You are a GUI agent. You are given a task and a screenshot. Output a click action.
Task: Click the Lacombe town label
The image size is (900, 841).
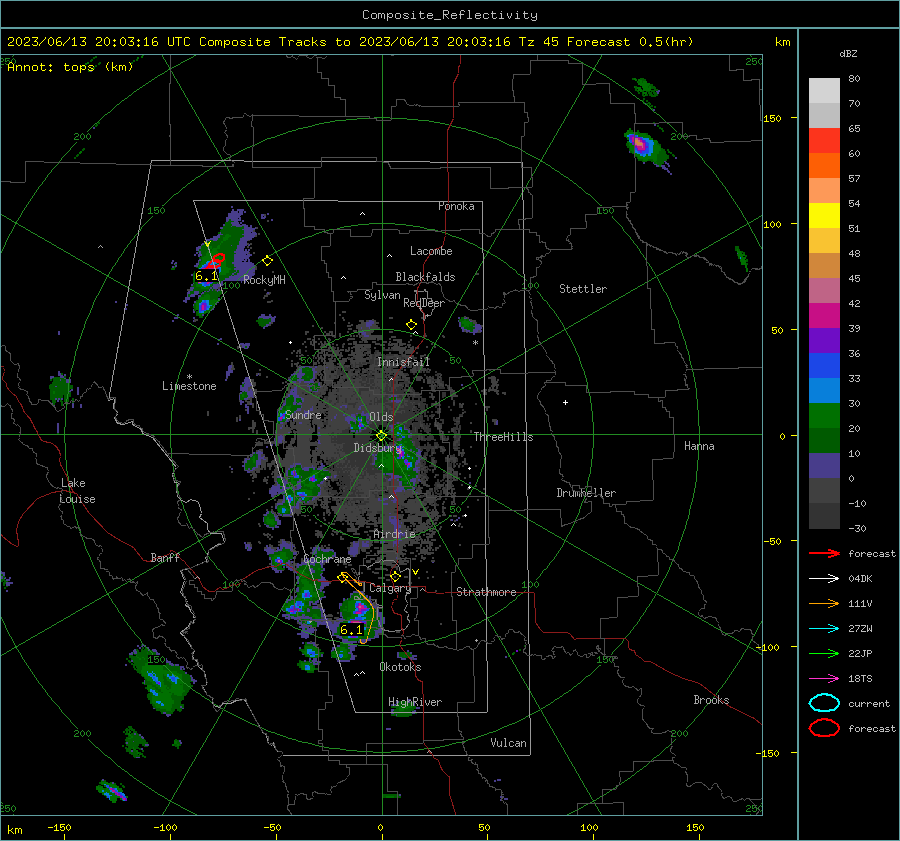pyautogui.click(x=431, y=251)
